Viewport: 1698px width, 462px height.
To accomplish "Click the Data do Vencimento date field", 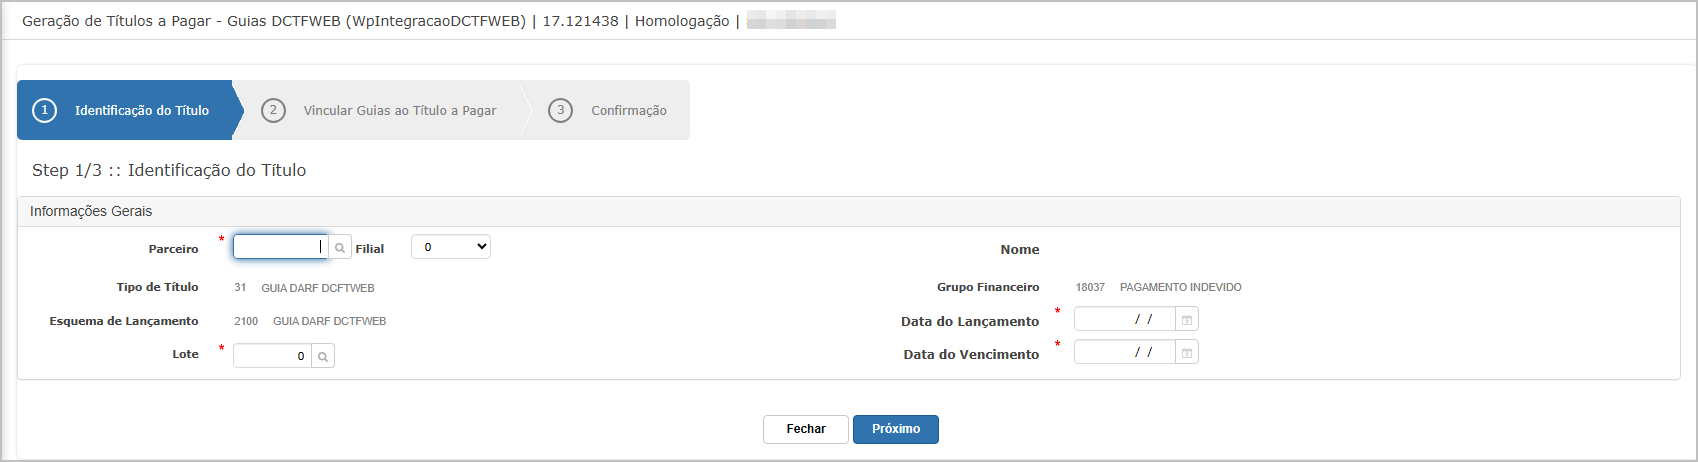I will [1124, 353].
